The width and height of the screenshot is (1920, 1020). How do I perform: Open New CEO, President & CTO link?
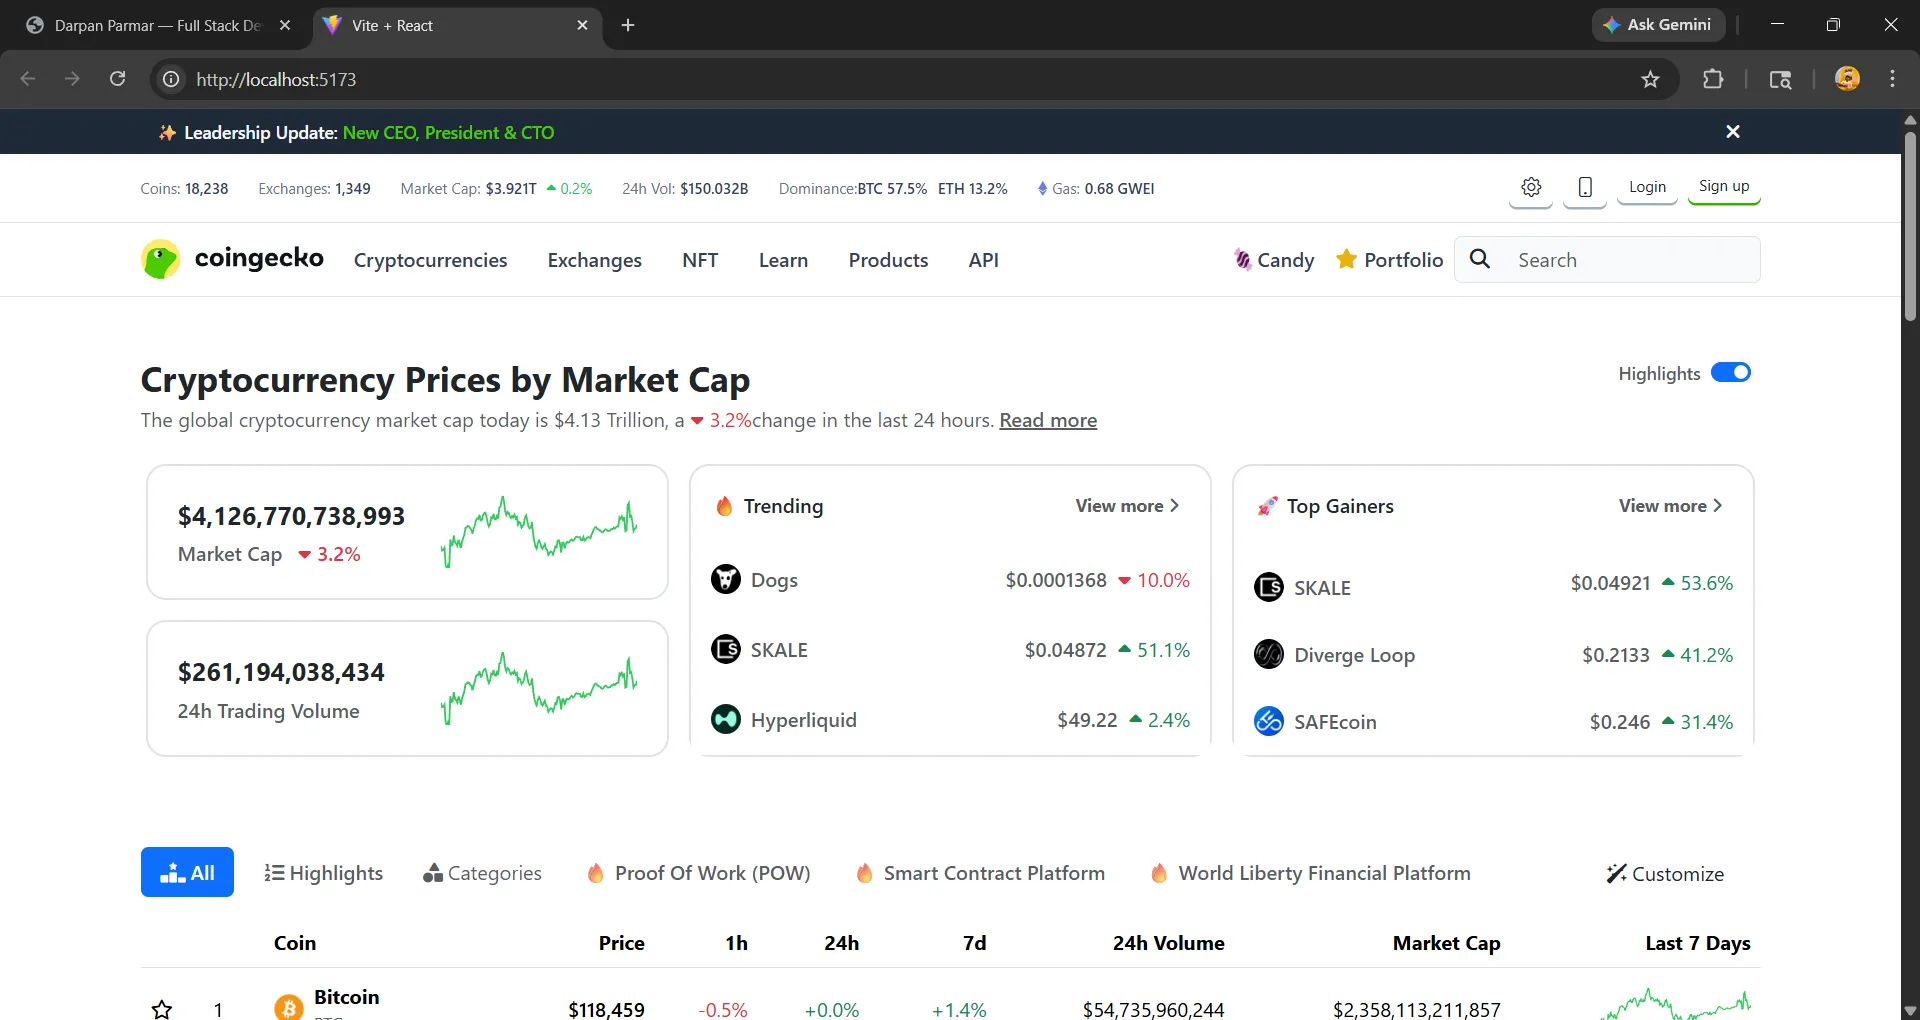point(448,133)
